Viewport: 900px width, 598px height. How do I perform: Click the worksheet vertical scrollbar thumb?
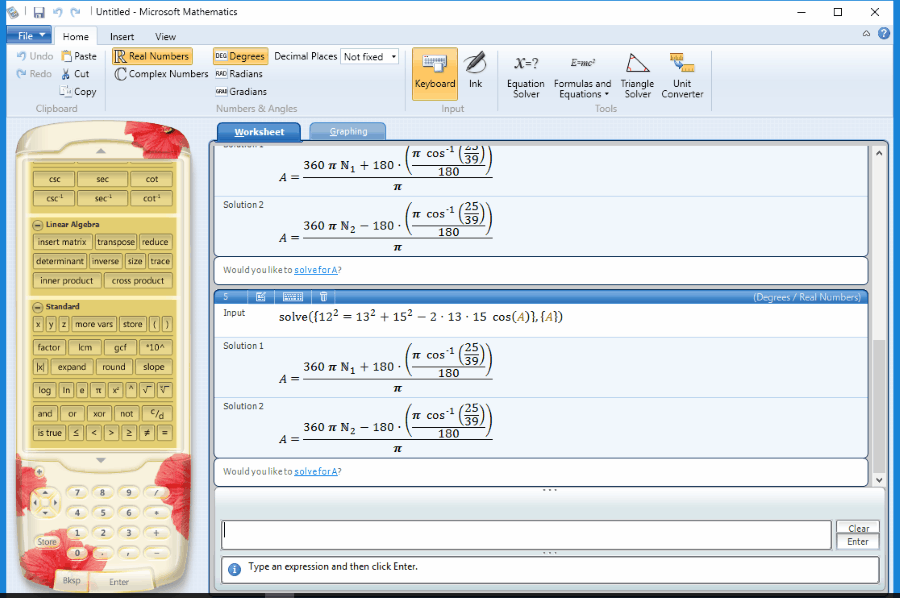pos(879,405)
